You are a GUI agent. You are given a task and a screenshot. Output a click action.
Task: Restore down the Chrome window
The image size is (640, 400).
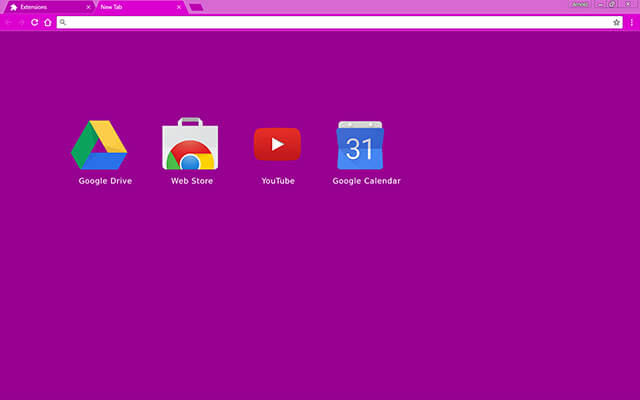pyautogui.click(x=612, y=4)
